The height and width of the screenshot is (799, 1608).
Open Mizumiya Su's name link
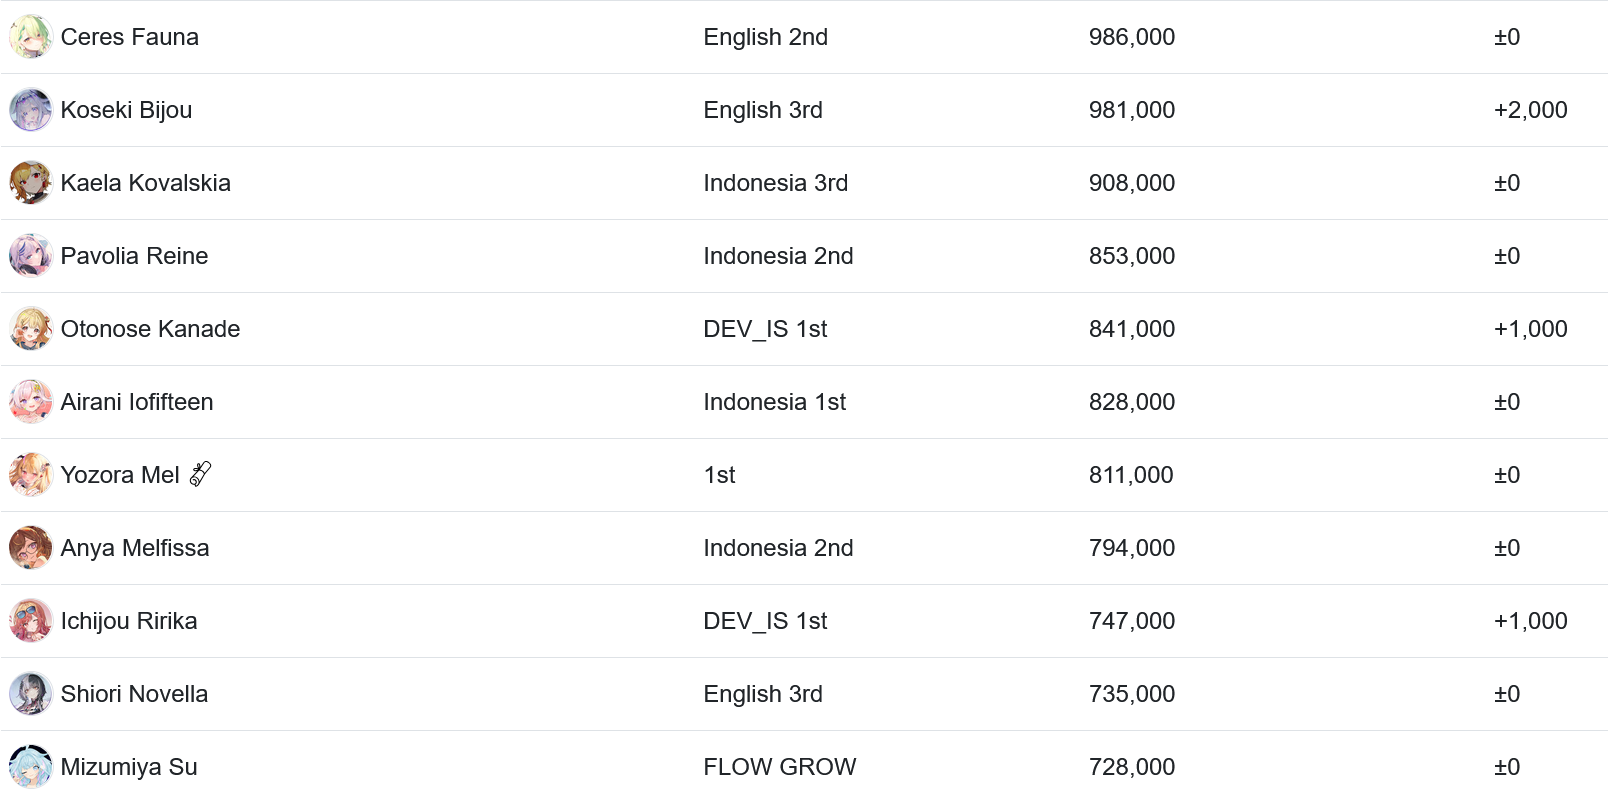pos(129,767)
